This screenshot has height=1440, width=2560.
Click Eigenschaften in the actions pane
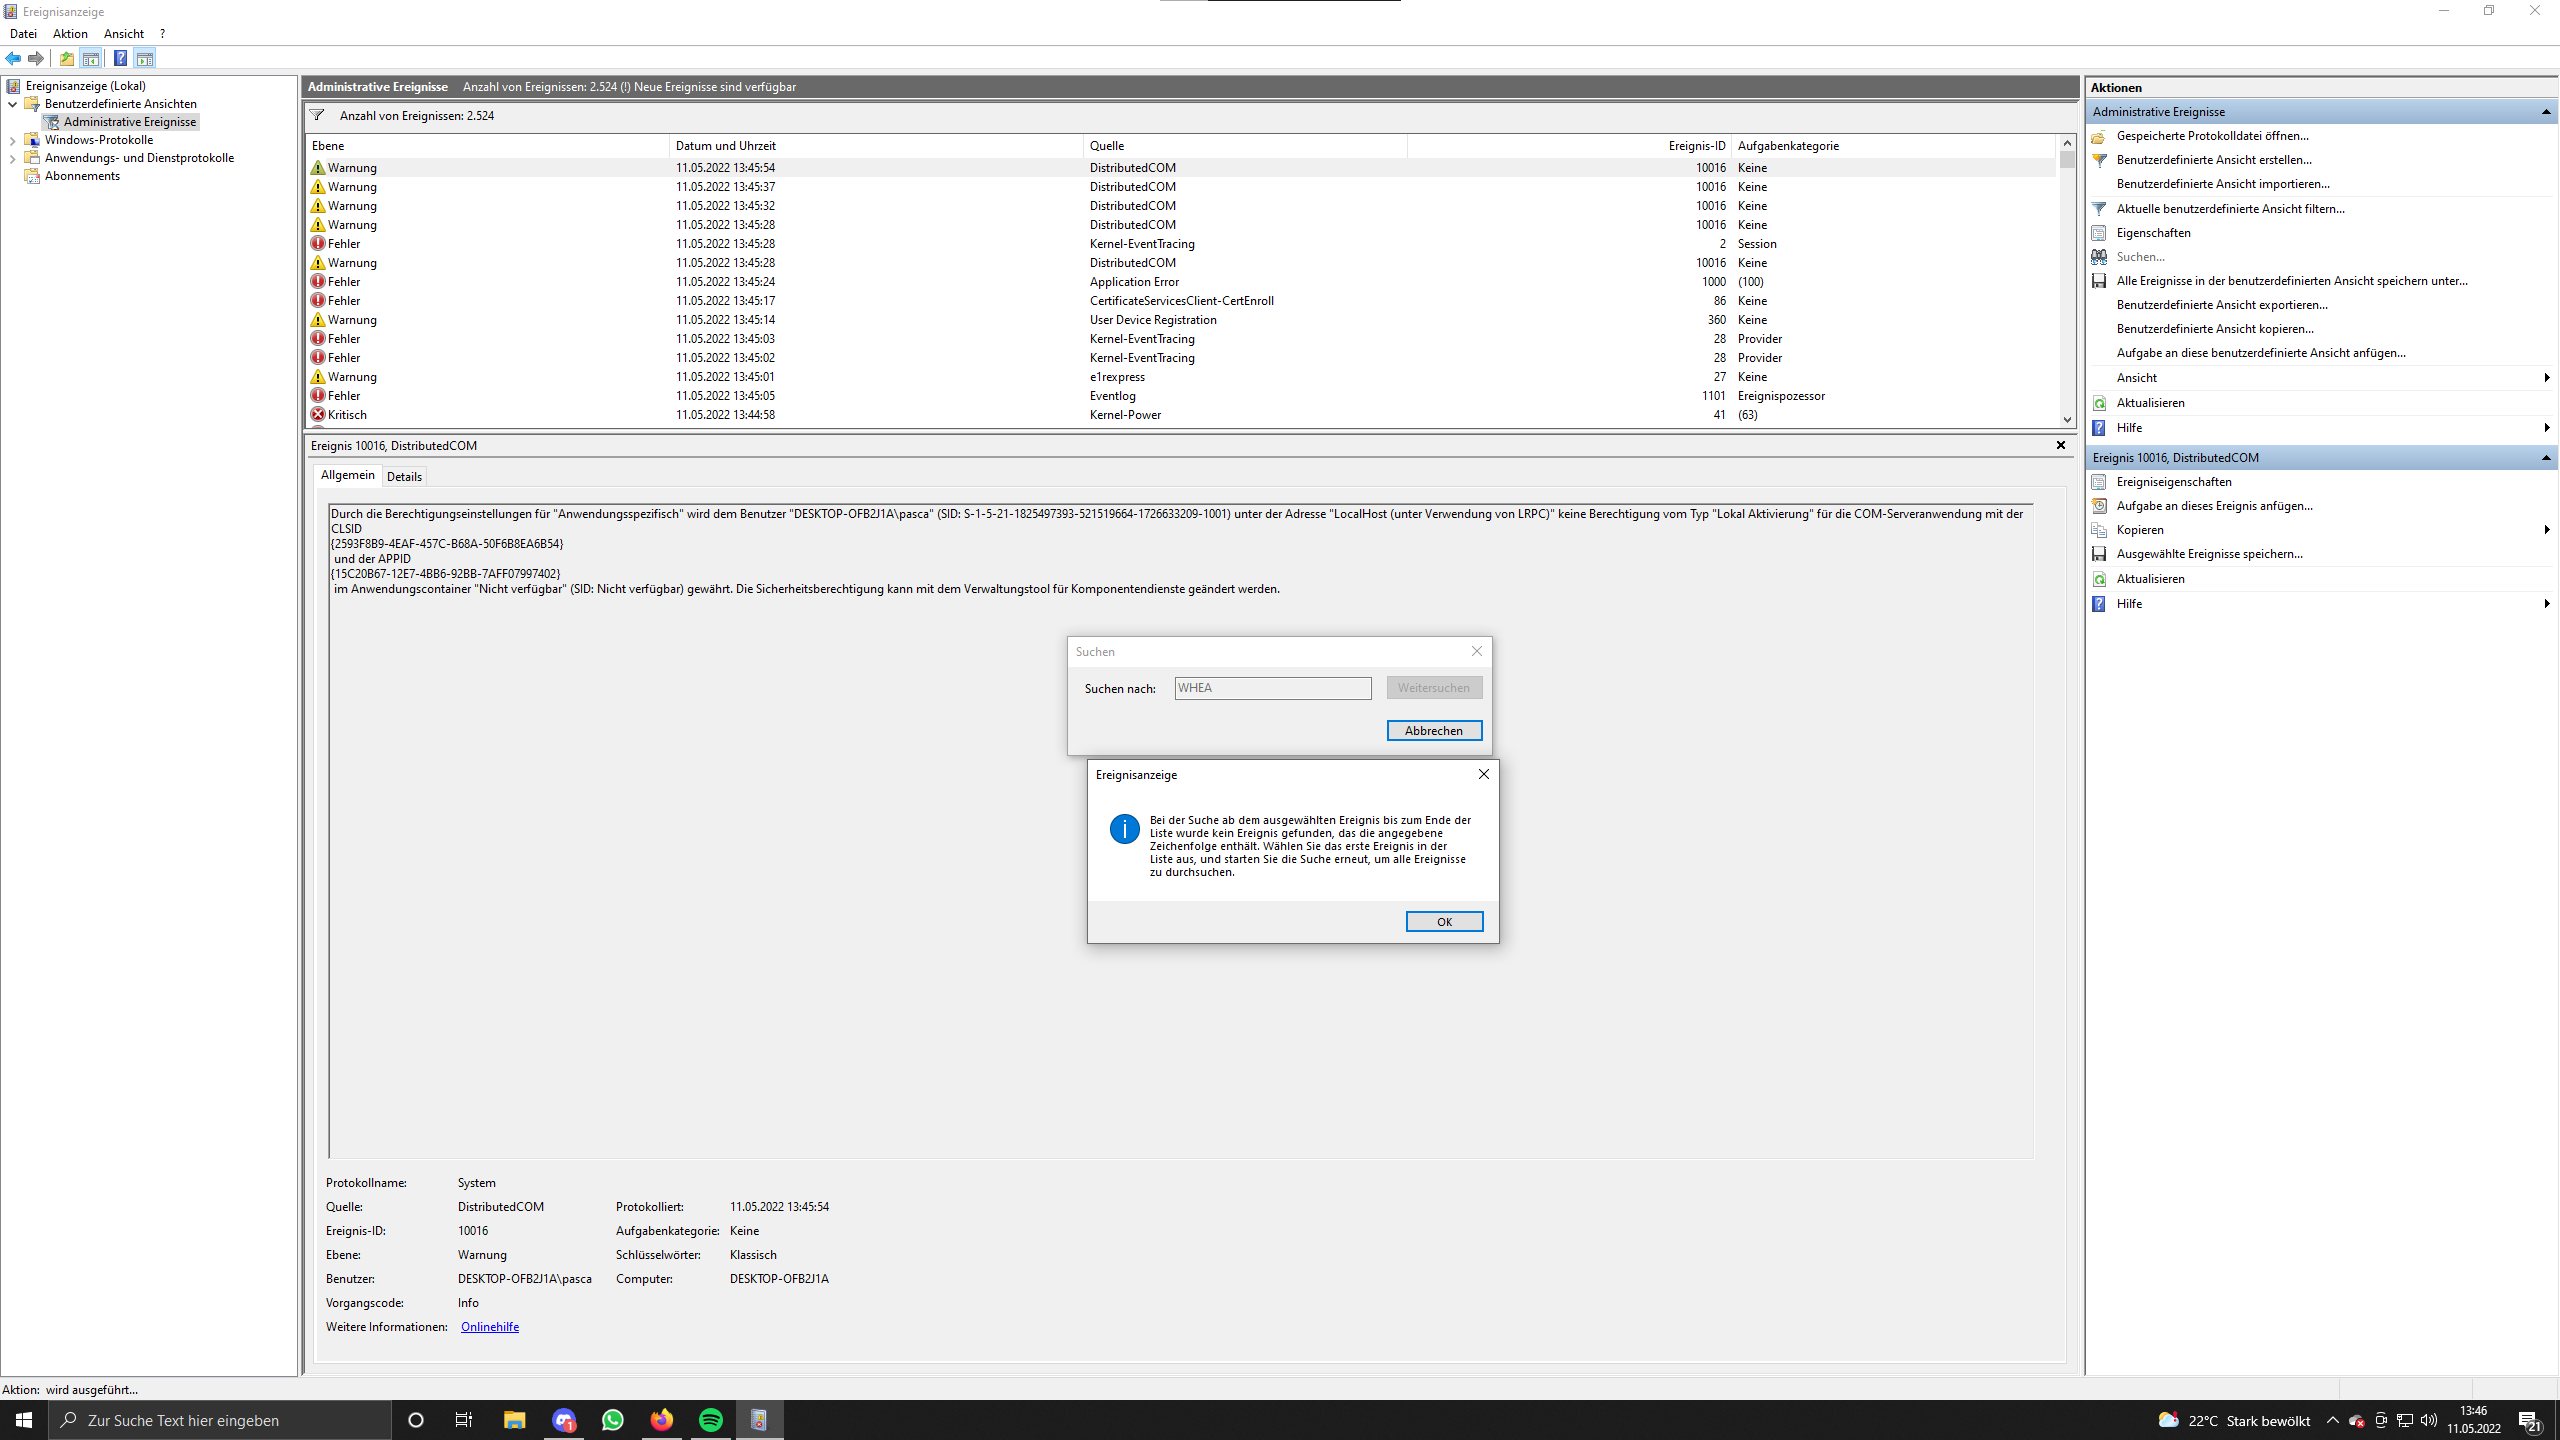pyautogui.click(x=2153, y=233)
